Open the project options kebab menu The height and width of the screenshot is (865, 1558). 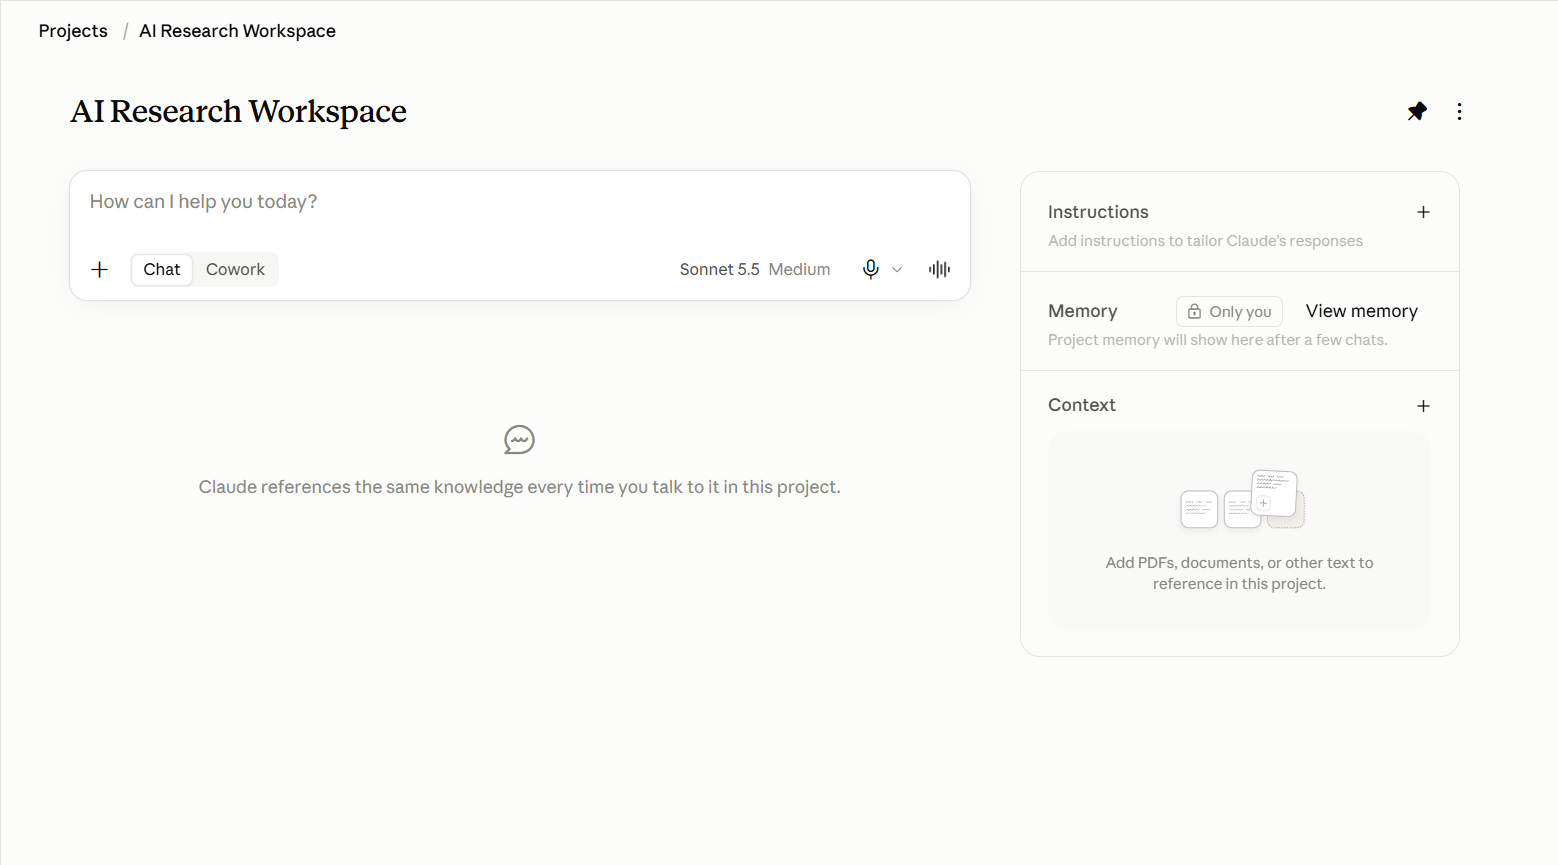coord(1459,111)
